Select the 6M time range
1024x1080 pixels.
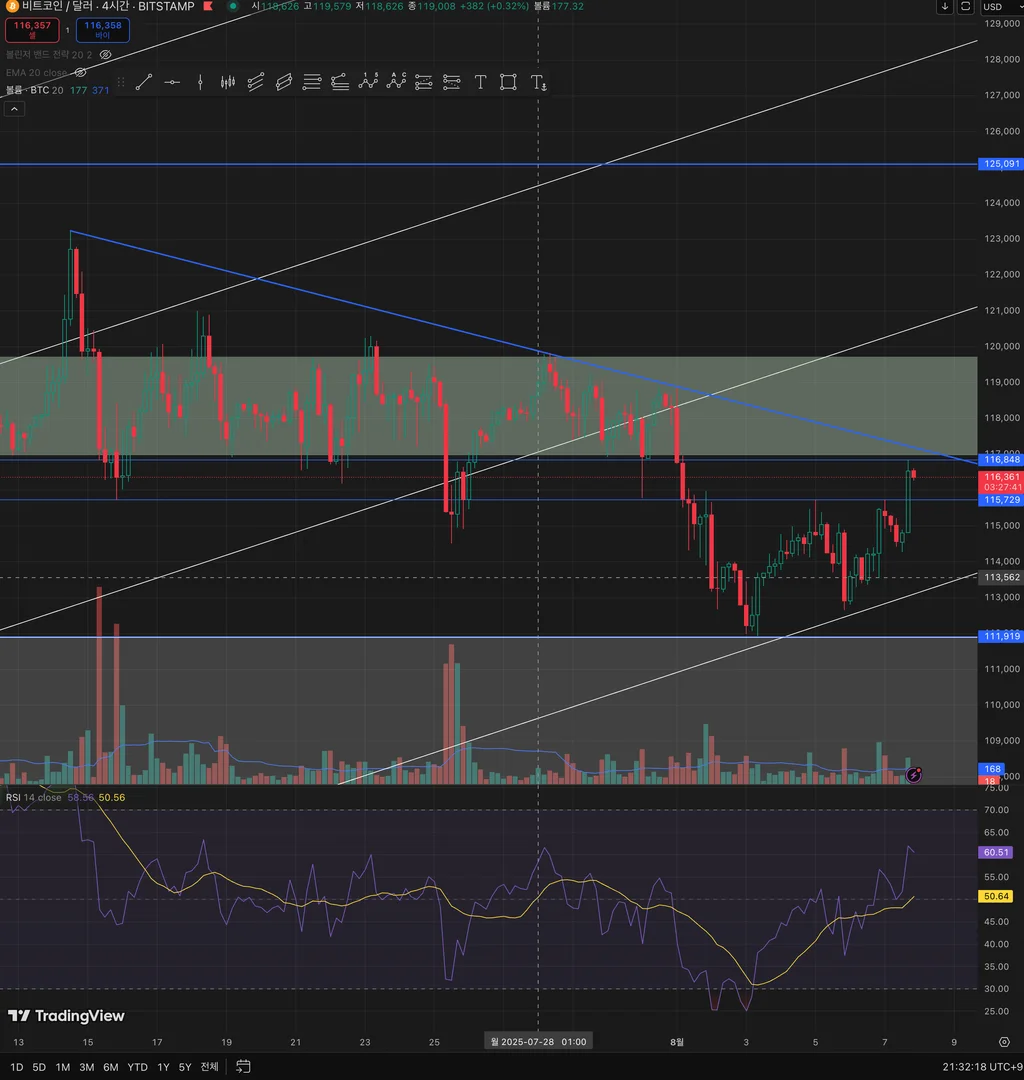pos(111,1067)
